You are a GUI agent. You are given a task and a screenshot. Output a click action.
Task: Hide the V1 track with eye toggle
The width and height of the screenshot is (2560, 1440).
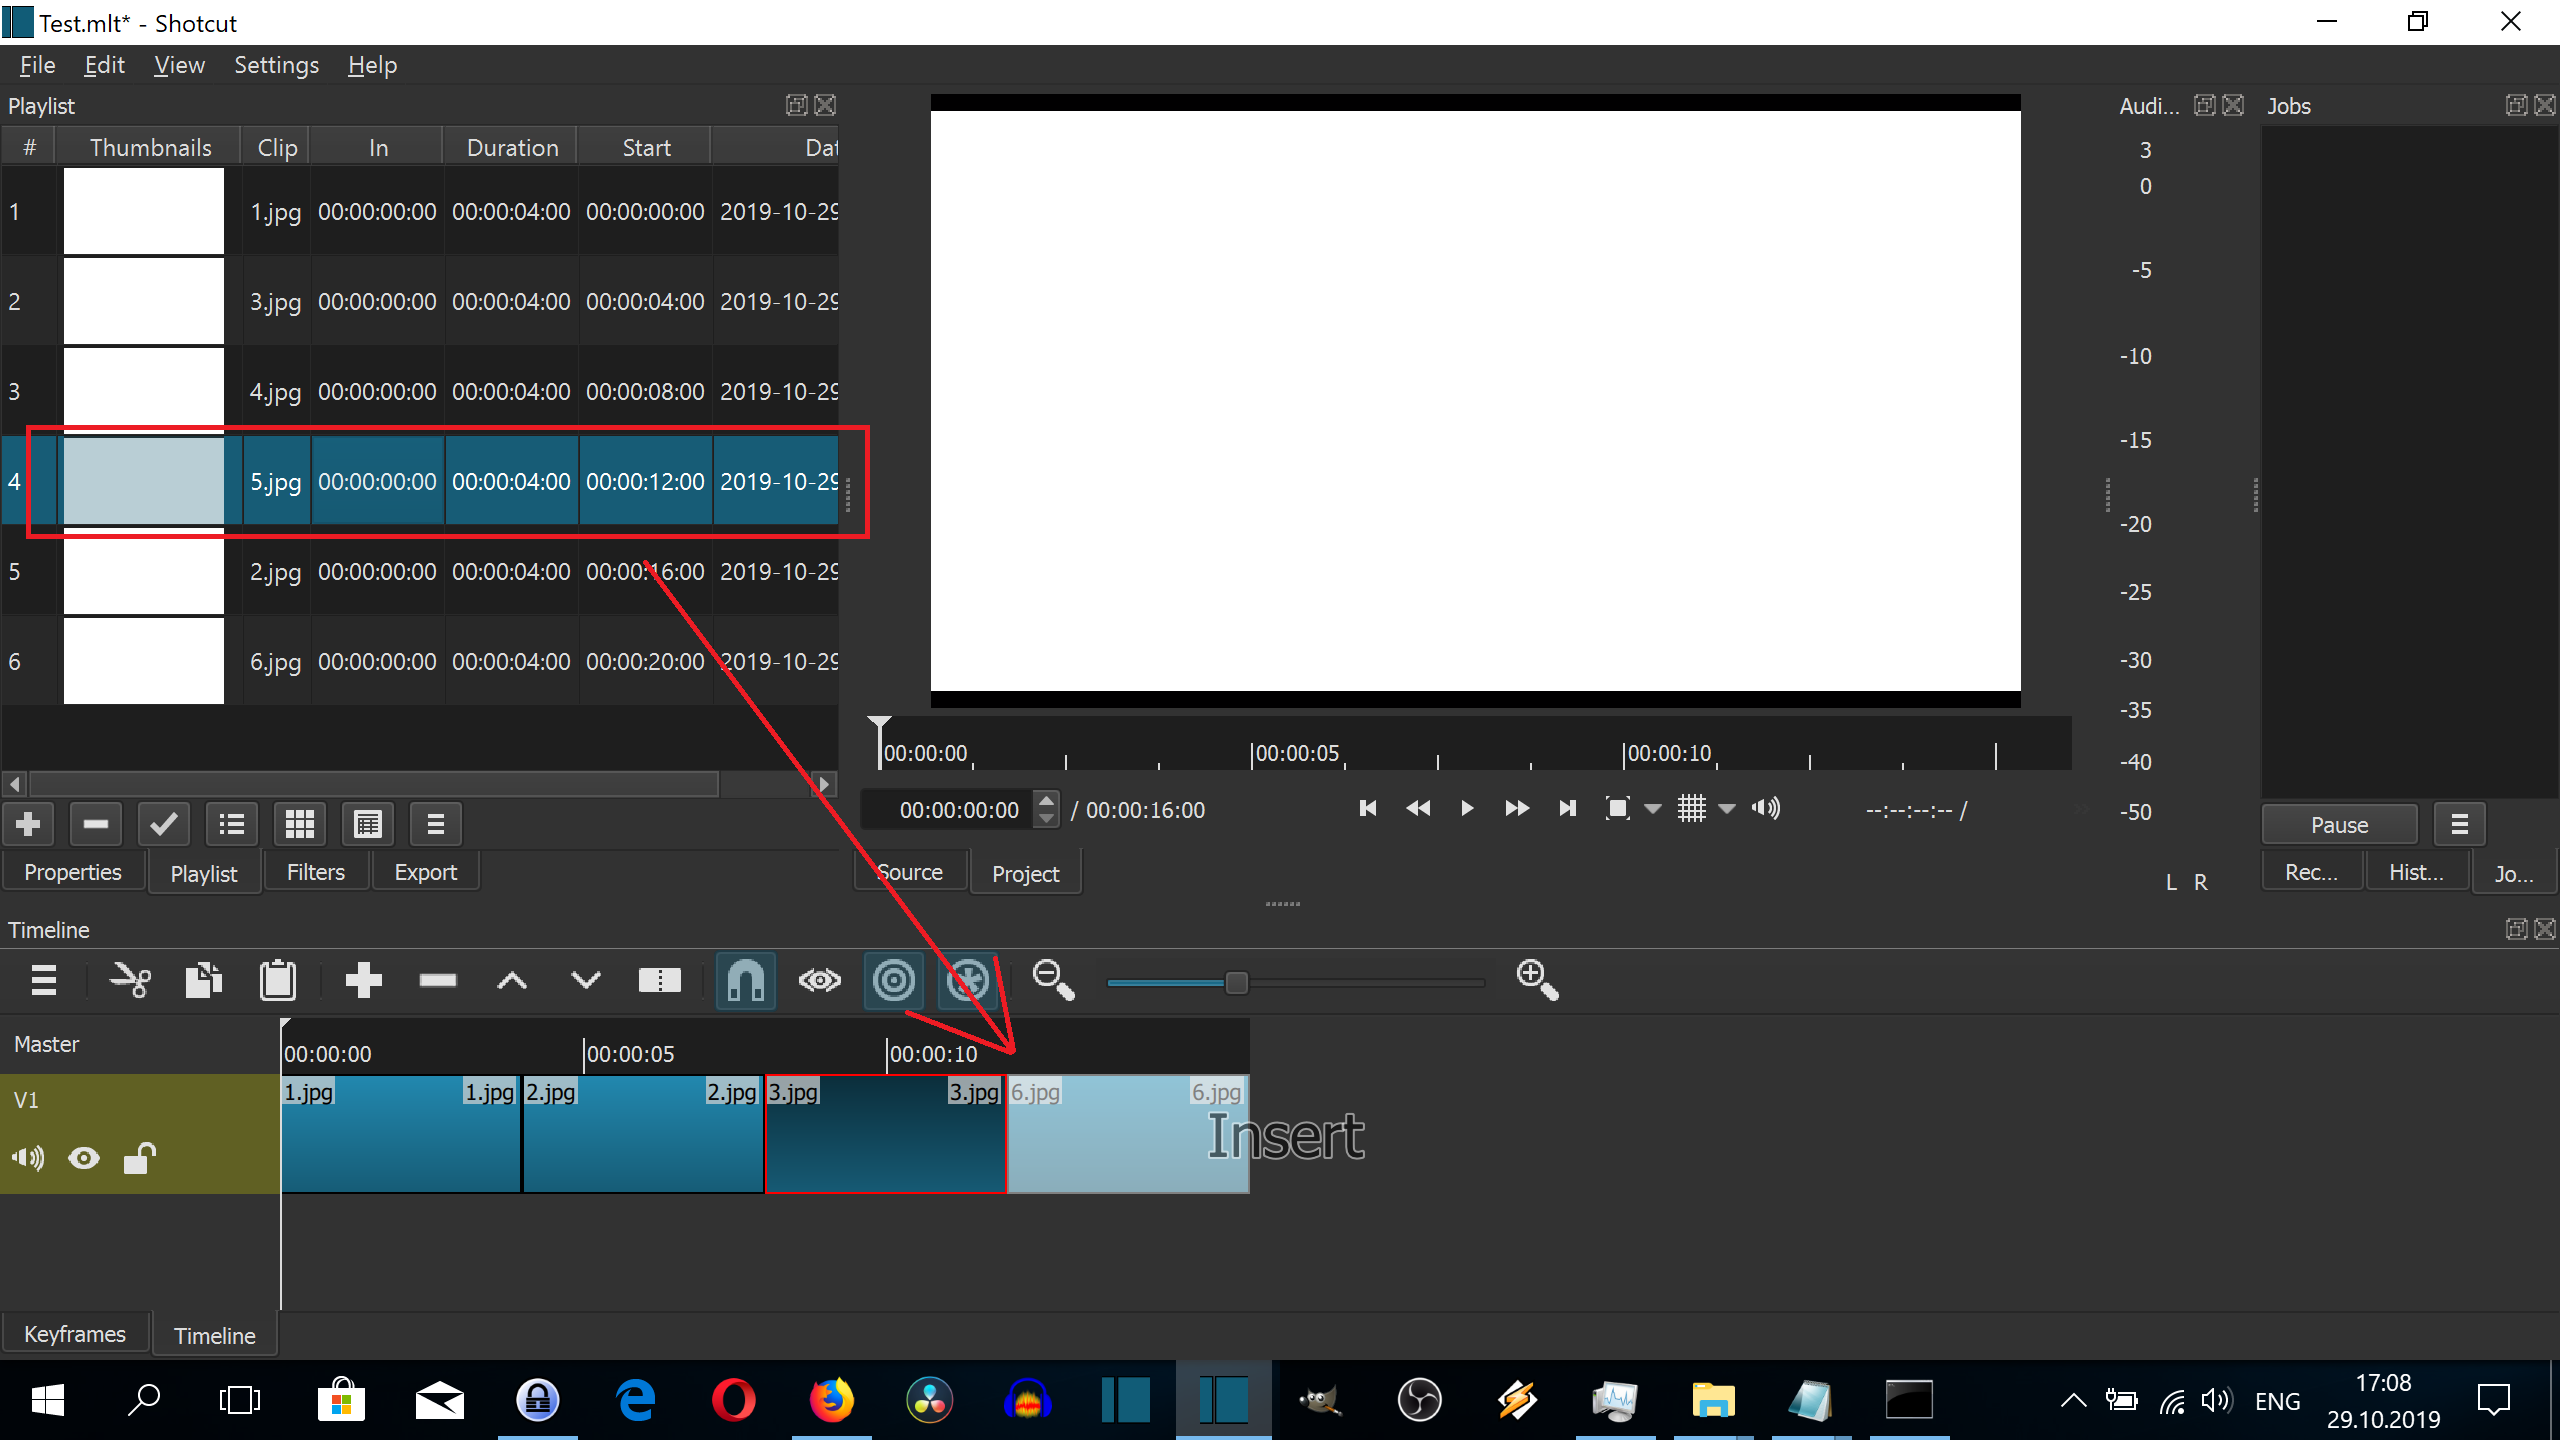click(x=83, y=1157)
